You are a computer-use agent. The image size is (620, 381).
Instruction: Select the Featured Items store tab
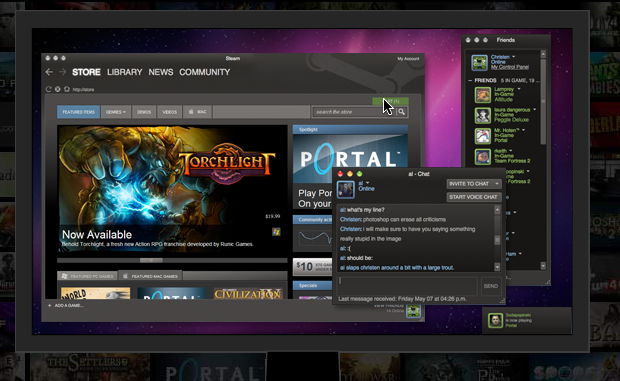(78, 112)
